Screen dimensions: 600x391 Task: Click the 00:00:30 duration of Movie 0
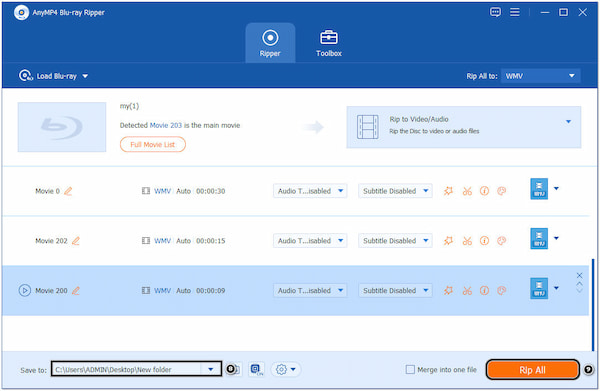pyautogui.click(x=210, y=191)
